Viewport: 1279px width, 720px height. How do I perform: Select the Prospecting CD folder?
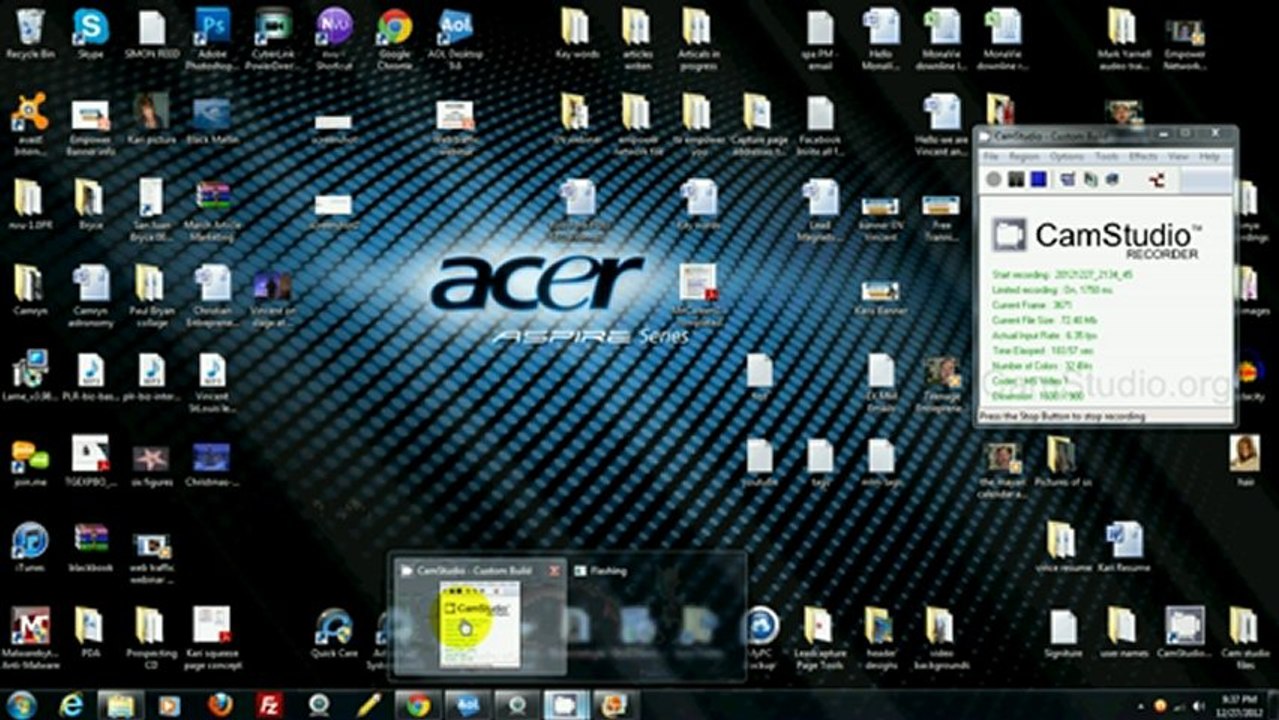(151, 638)
